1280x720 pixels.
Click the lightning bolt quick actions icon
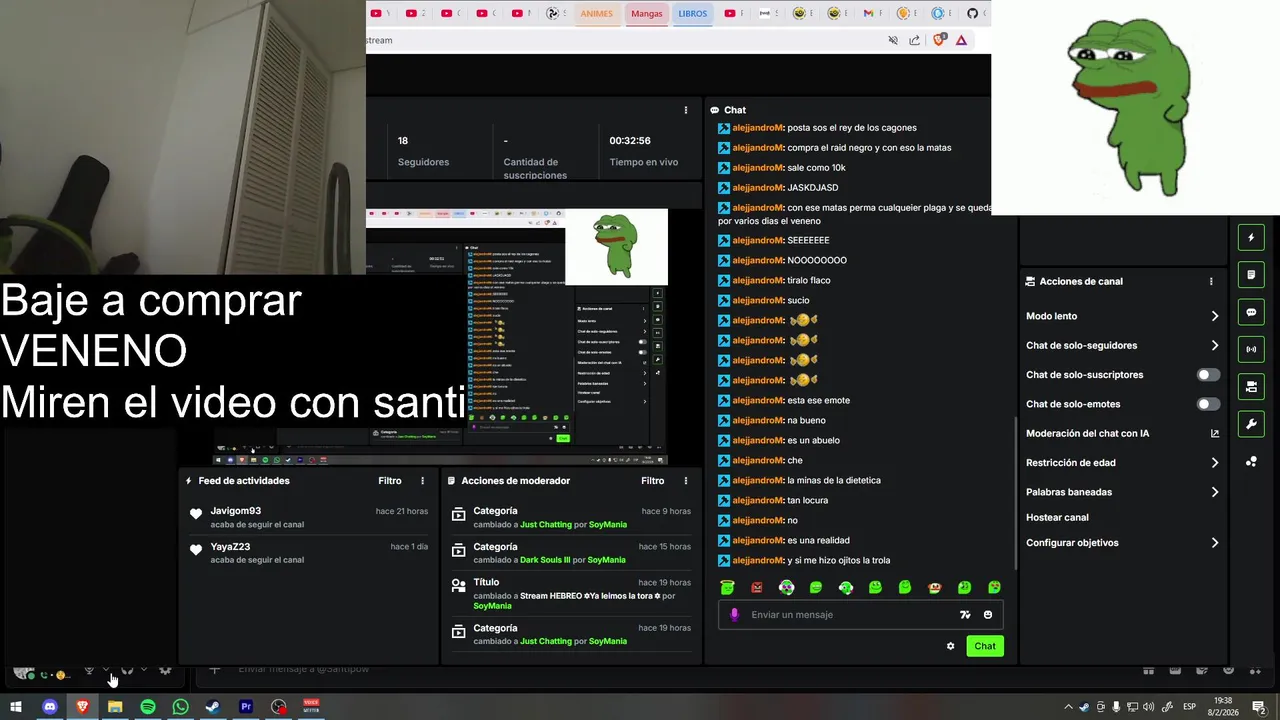pyautogui.click(x=1251, y=238)
